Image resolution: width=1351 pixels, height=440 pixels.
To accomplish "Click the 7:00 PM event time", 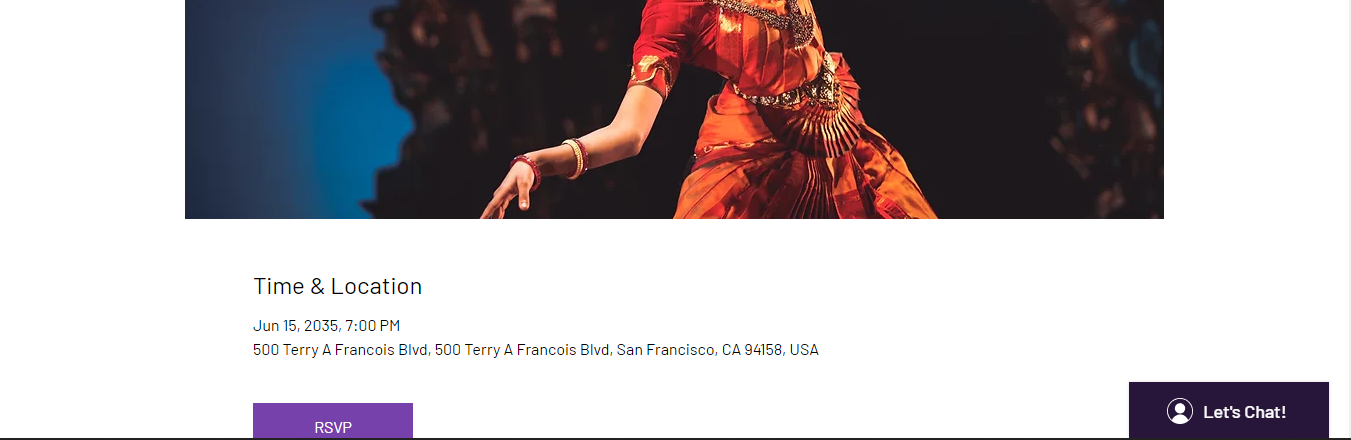I will 372,325.
